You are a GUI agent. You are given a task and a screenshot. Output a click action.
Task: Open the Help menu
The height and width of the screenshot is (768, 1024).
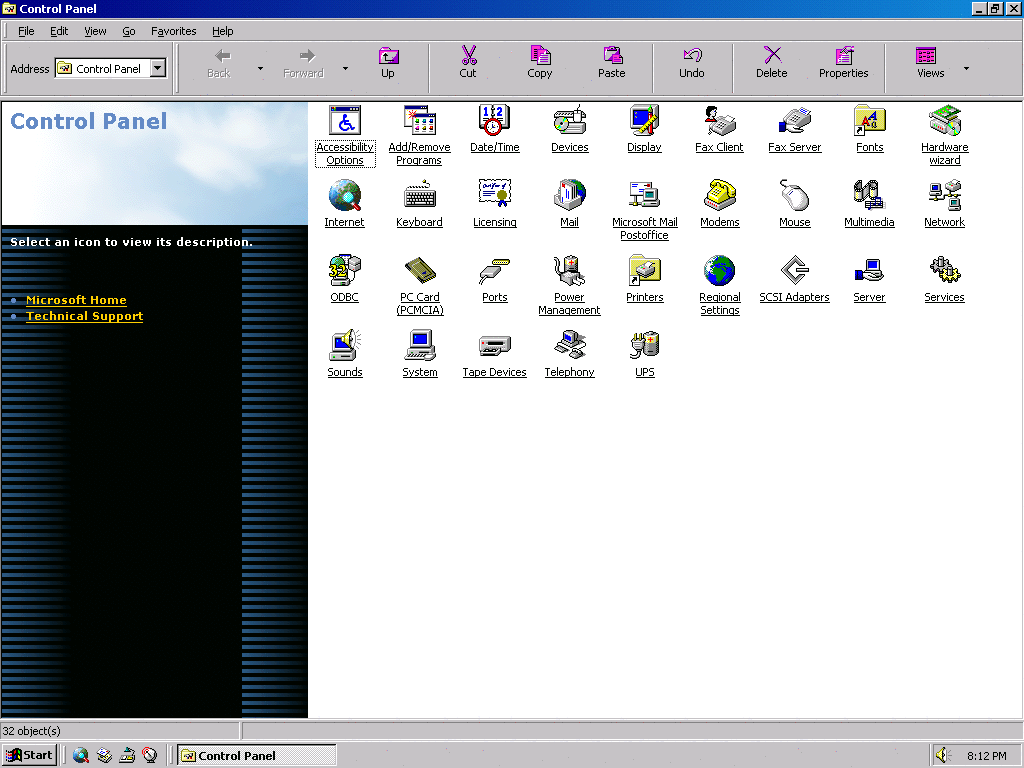point(222,31)
